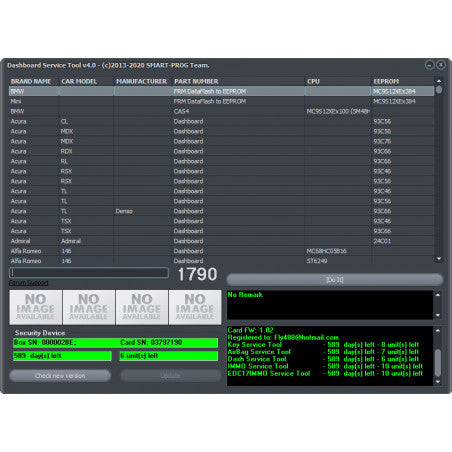
Task: Click the Check new version button
Action: coord(60,376)
